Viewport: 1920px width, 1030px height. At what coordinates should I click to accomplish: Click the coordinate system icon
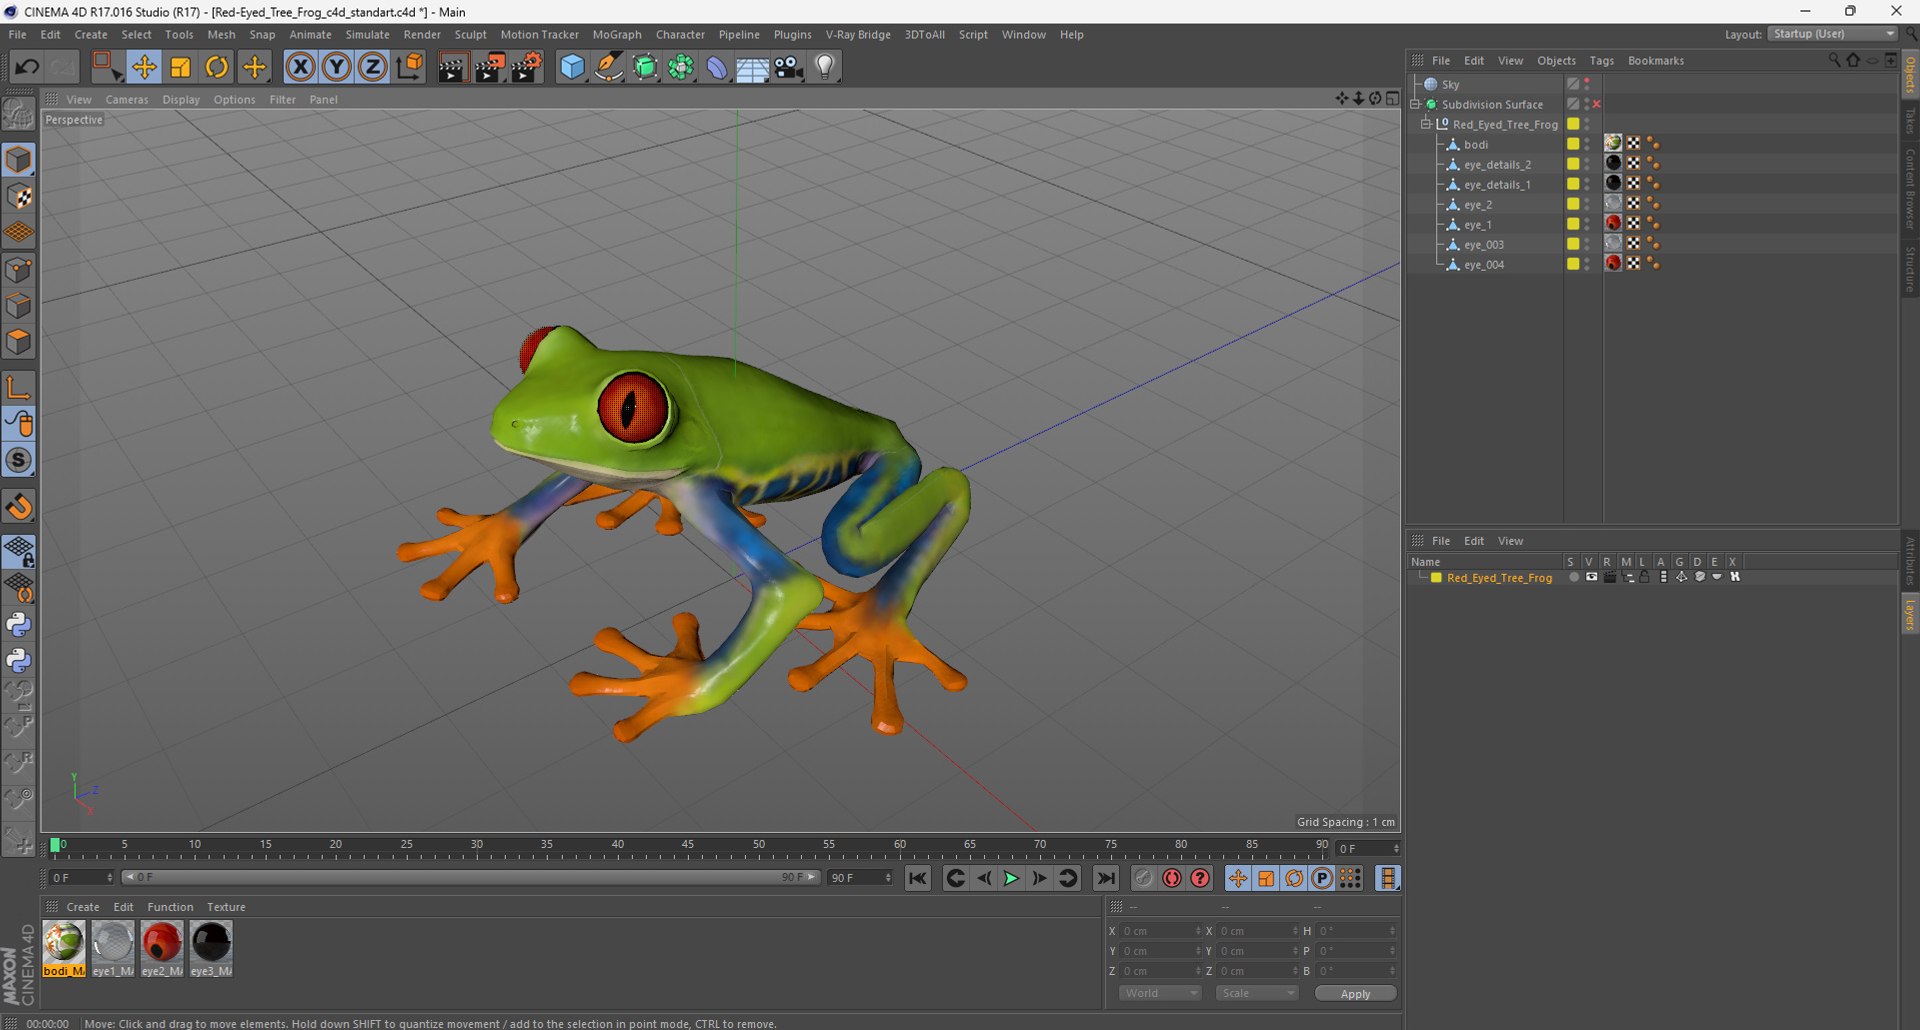[x=409, y=67]
